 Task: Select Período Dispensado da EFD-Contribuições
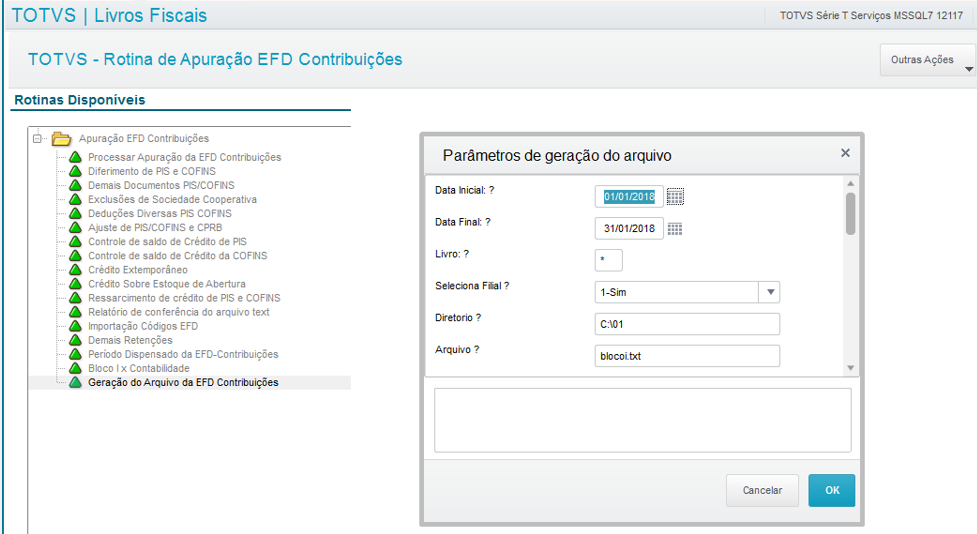click(x=183, y=354)
